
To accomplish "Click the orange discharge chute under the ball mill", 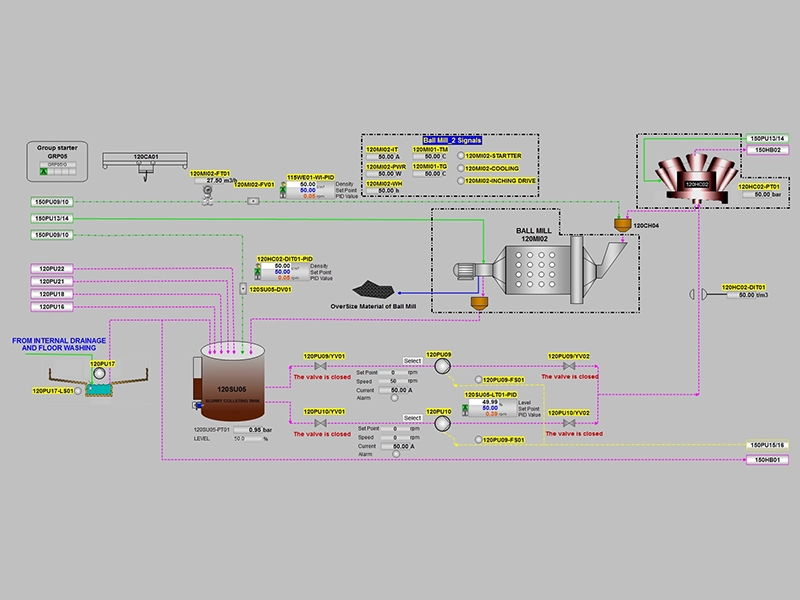I will tap(479, 303).
